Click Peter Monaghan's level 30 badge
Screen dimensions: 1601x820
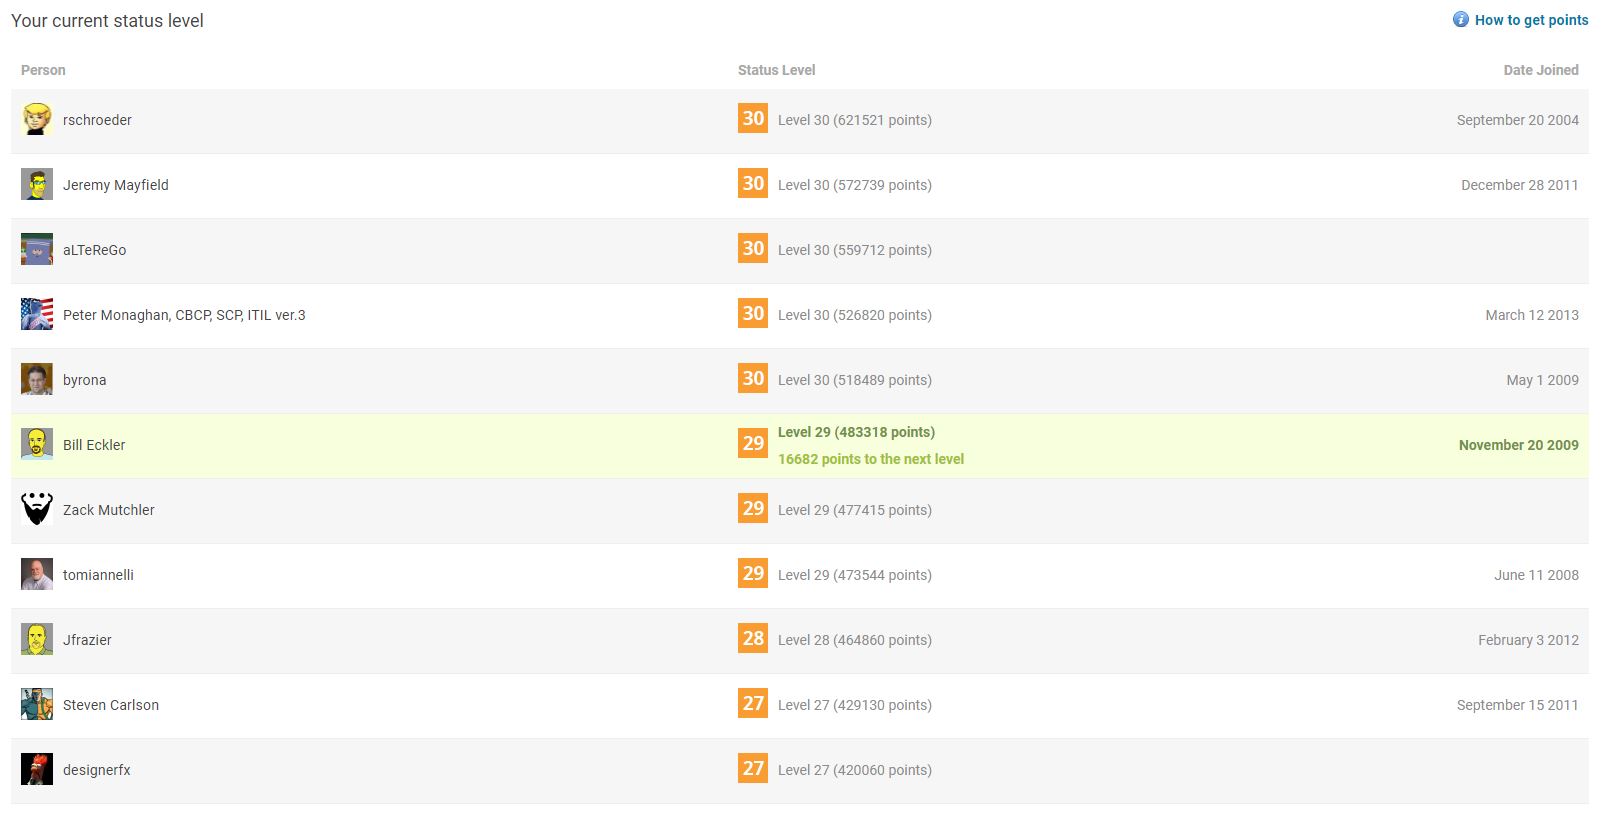coord(753,313)
